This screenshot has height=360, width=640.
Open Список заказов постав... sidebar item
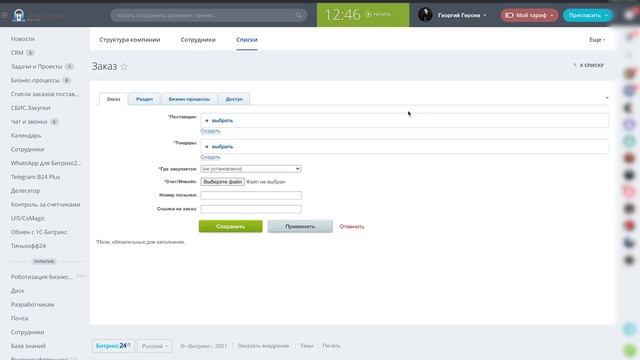pyautogui.click(x=45, y=94)
